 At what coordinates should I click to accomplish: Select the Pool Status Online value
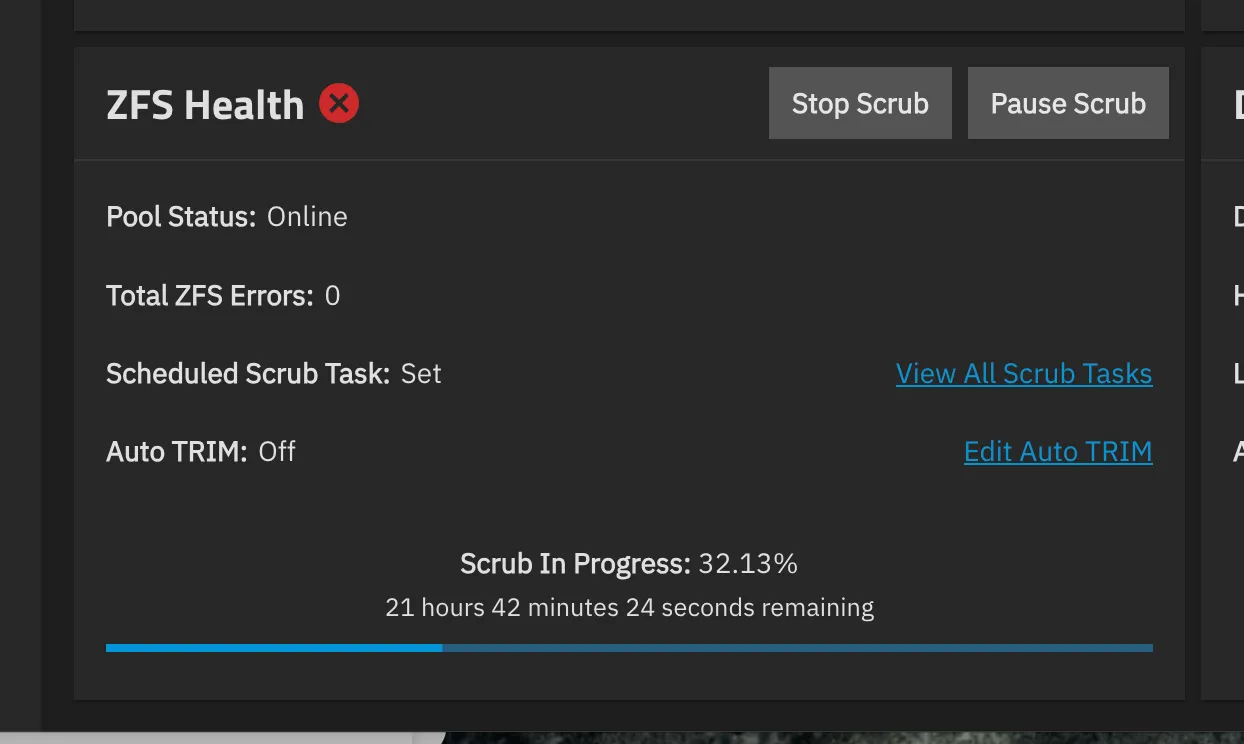(306, 216)
